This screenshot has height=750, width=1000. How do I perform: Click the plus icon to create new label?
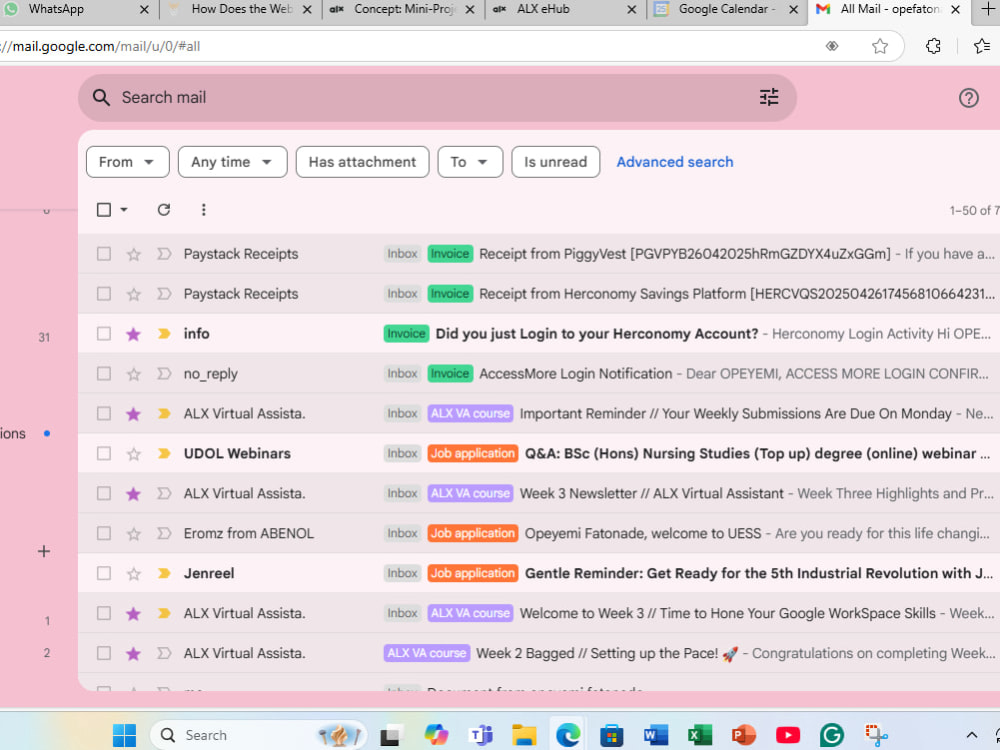tap(43, 551)
